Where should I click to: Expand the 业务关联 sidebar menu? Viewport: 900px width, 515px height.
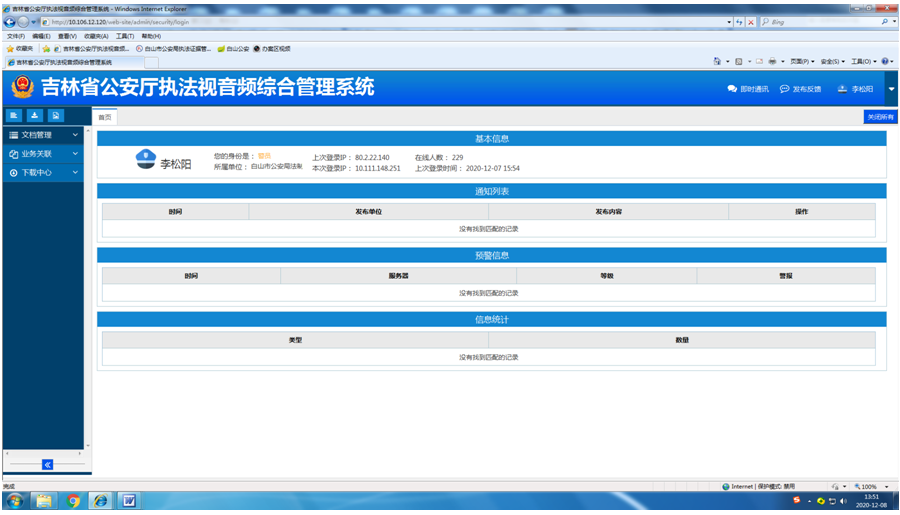(43, 154)
